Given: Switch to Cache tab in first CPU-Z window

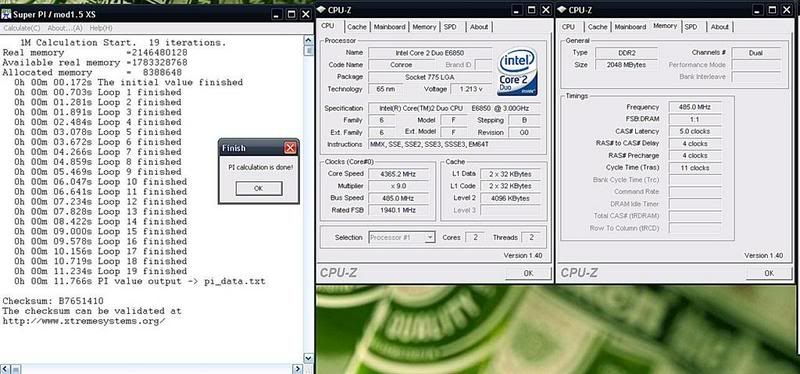Looking at the screenshot, I should (357, 27).
